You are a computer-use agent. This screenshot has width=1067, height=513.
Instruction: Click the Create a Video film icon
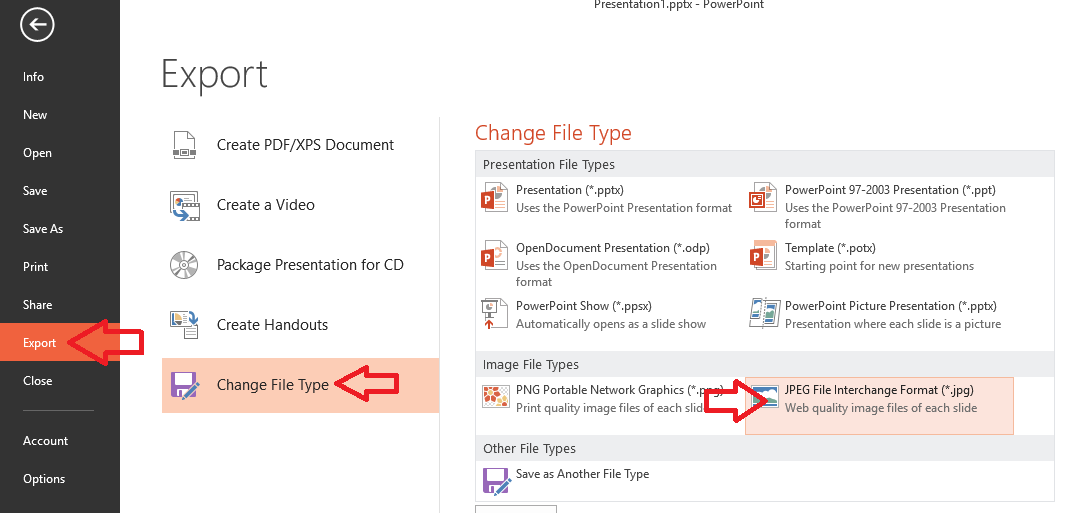pyautogui.click(x=184, y=205)
